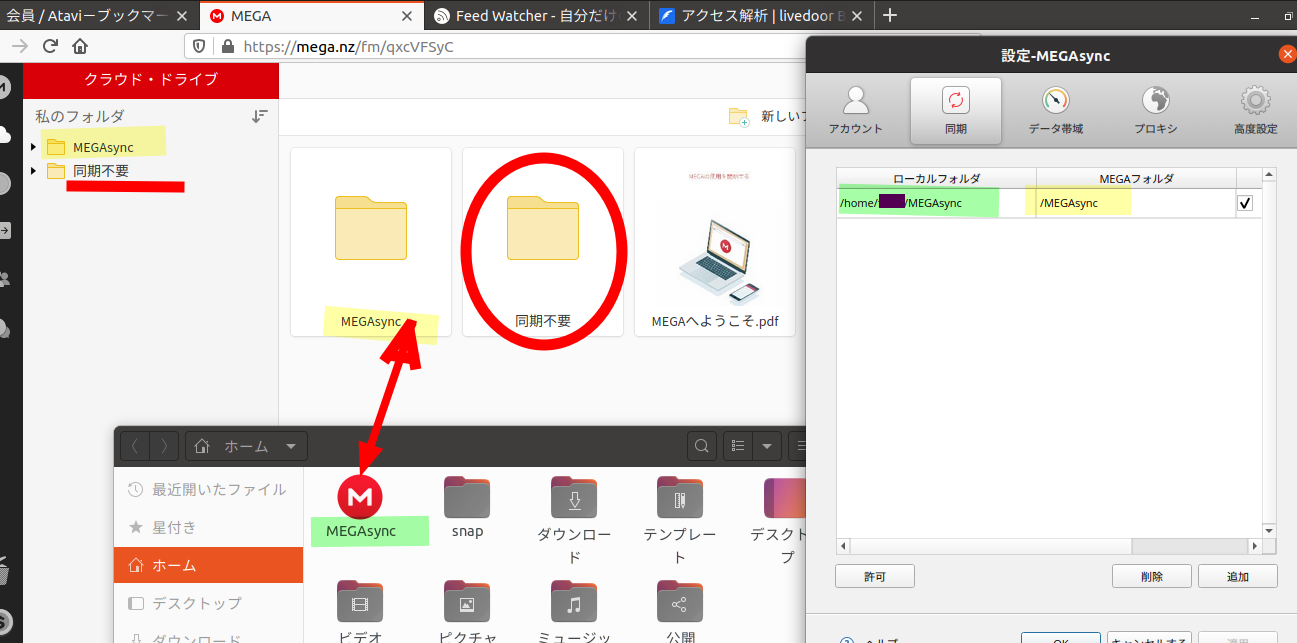Open the クラウド・ドライブ section header
The image size is (1297, 643).
coord(151,79)
